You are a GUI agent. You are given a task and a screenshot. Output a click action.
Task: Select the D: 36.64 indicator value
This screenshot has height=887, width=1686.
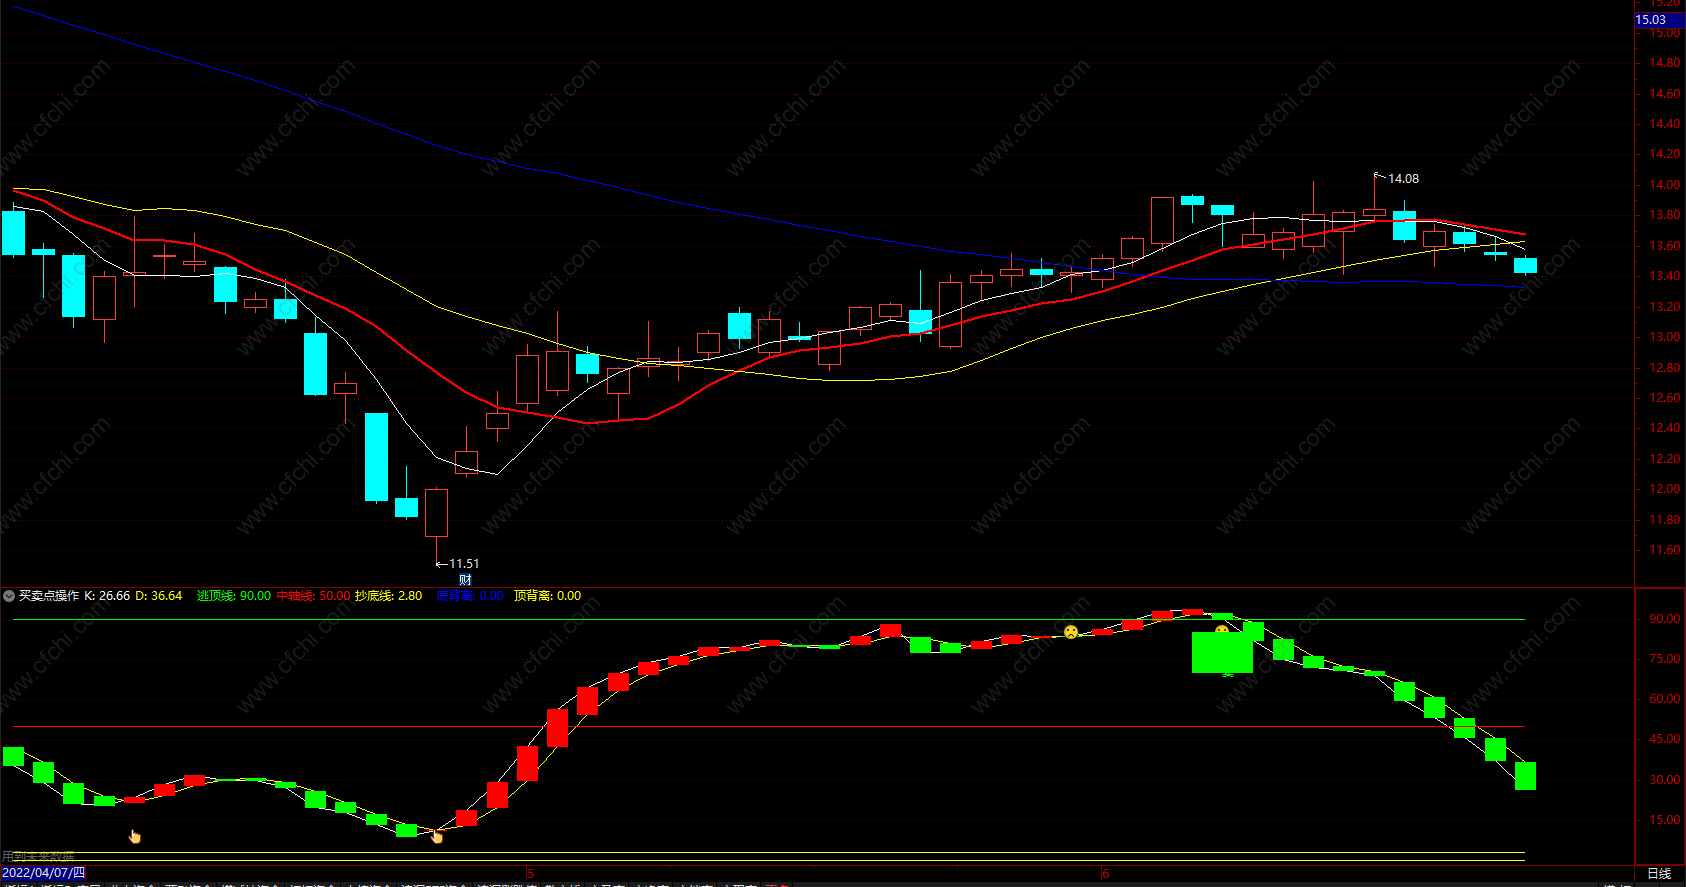[159, 596]
